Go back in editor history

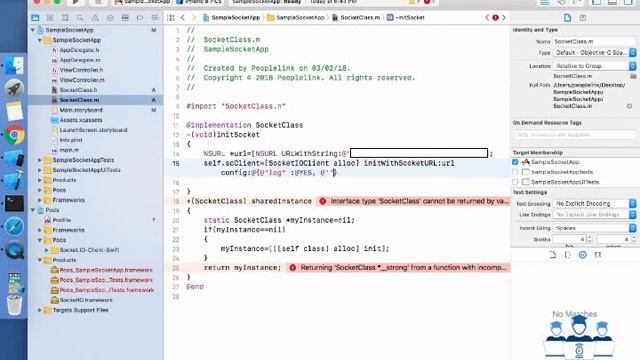183,18
